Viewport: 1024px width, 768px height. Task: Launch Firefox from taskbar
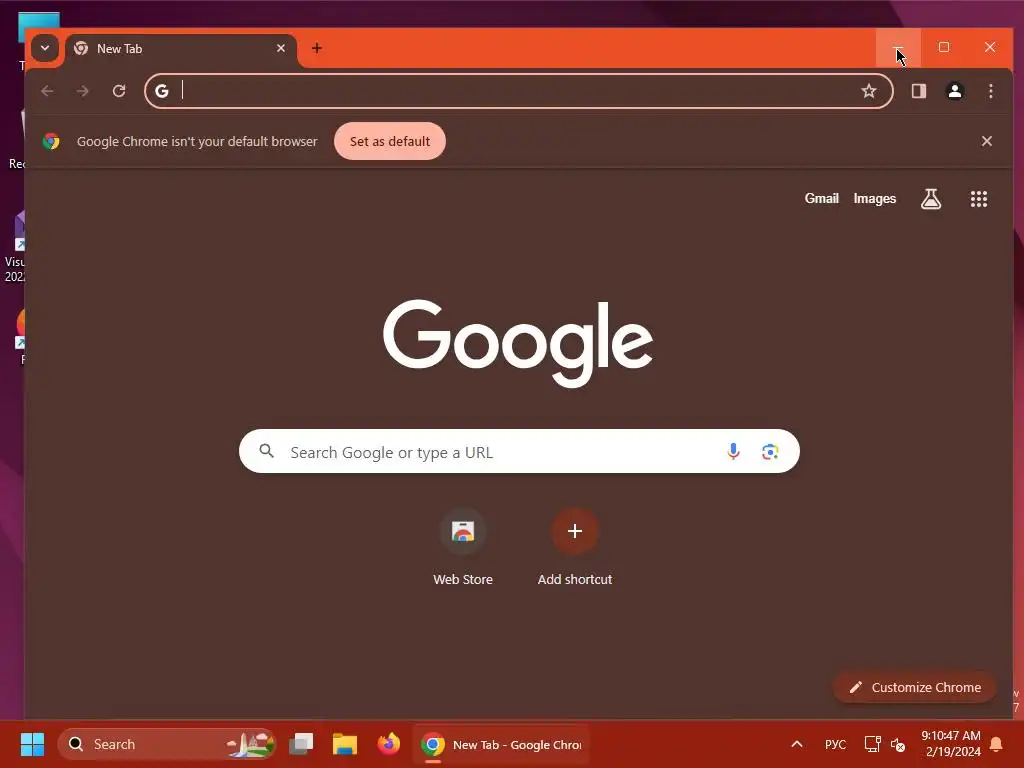click(389, 744)
